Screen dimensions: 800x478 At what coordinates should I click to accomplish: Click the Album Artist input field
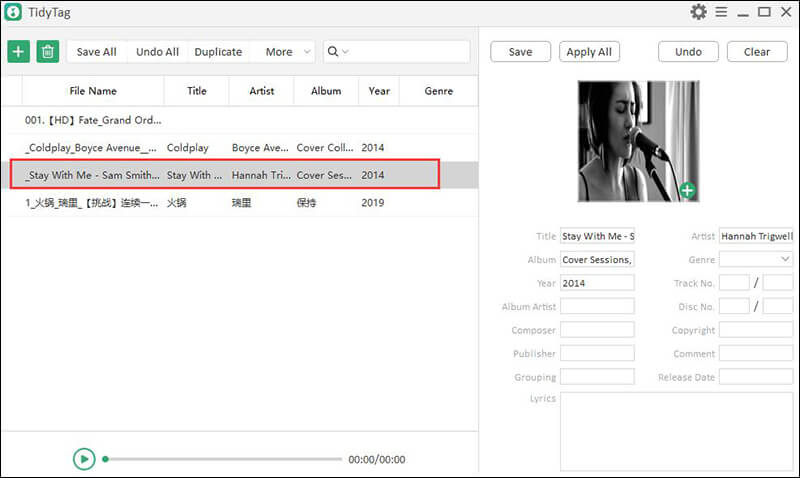(x=597, y=306)
